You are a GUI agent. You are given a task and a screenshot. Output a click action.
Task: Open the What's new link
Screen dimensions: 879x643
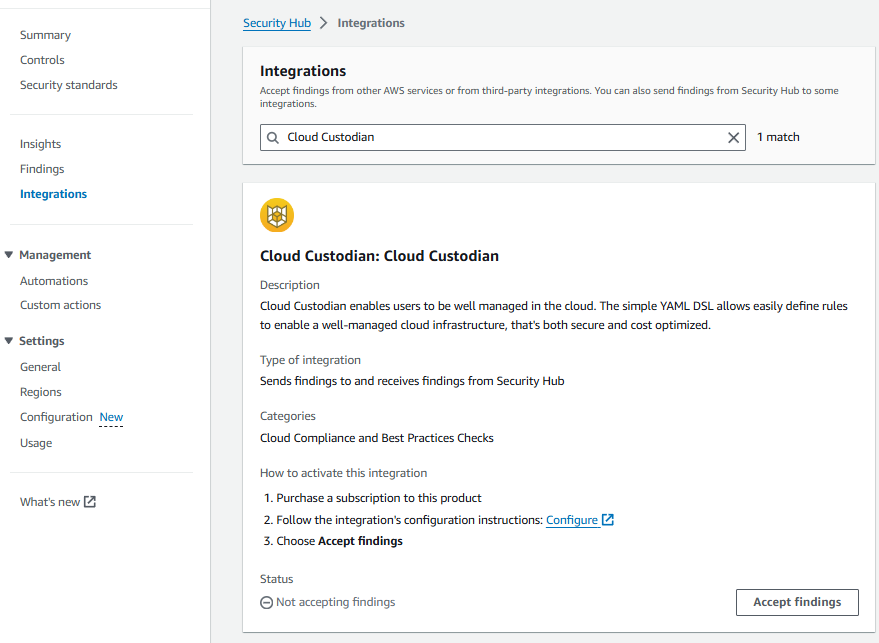[x=50, y=502]
